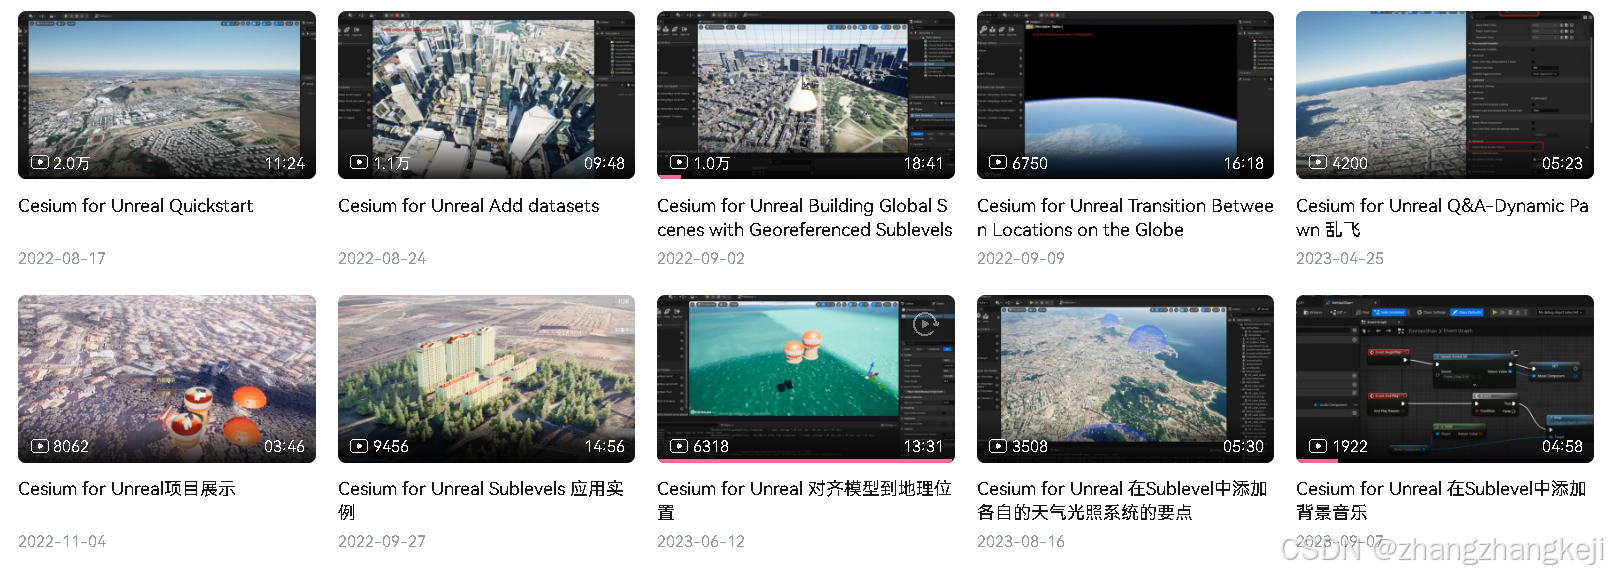Click the title Cesium for Unreal Add datasets
1609x577 pixels.
point(469,206)
